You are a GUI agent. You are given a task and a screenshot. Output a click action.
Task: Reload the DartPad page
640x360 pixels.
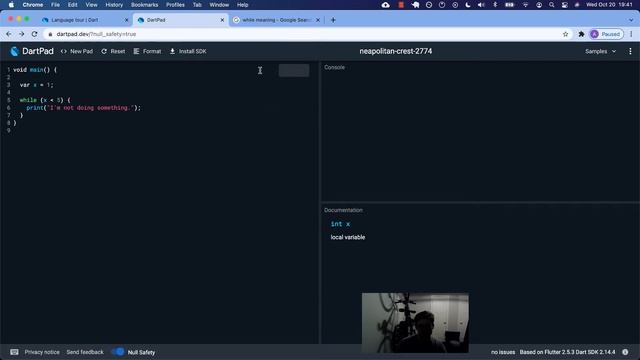pyautogui.click(x=35, y=34)
